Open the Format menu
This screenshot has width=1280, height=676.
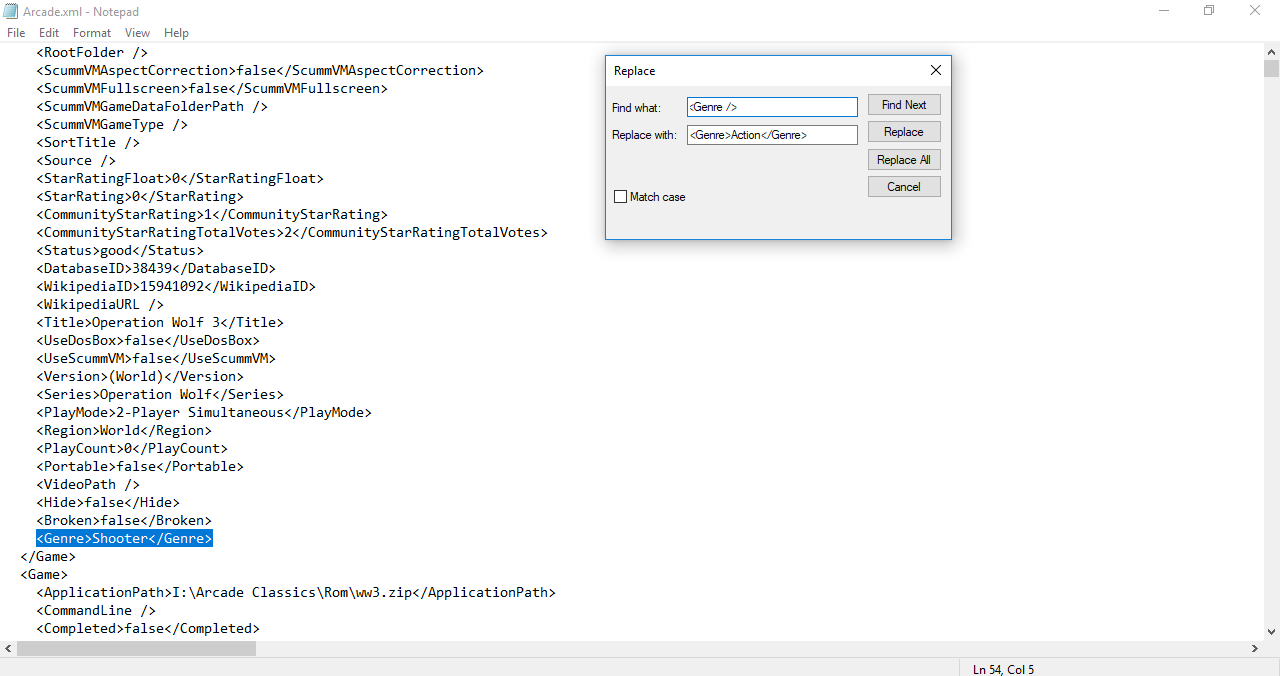92,33
